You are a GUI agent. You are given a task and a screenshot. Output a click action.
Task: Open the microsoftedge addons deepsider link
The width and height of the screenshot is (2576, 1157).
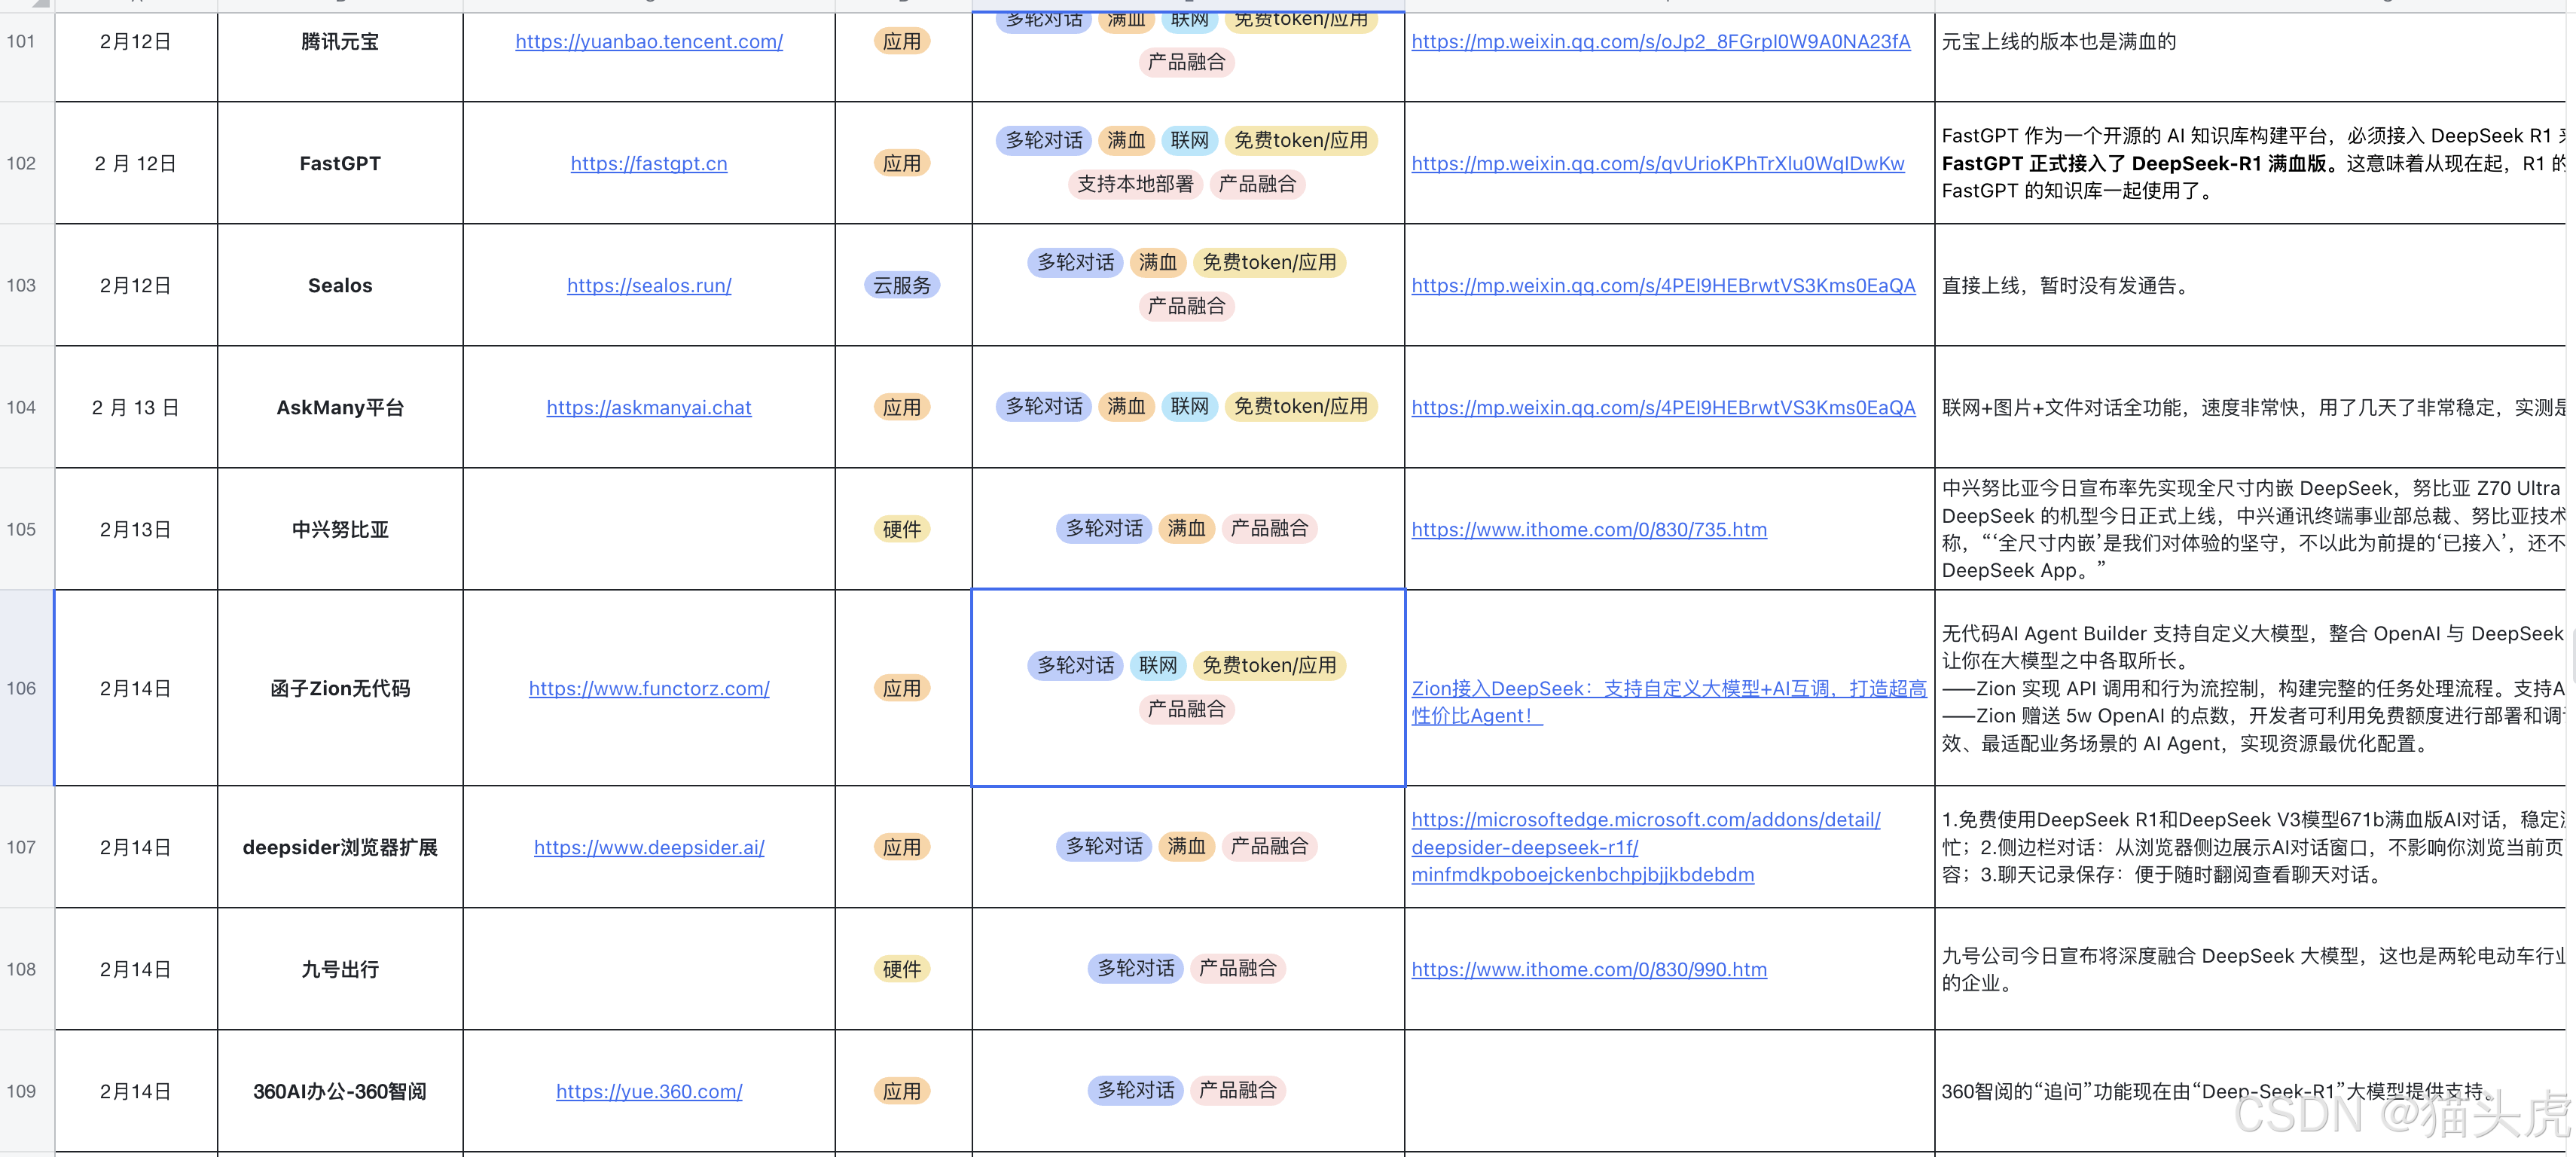[1645, 820]
